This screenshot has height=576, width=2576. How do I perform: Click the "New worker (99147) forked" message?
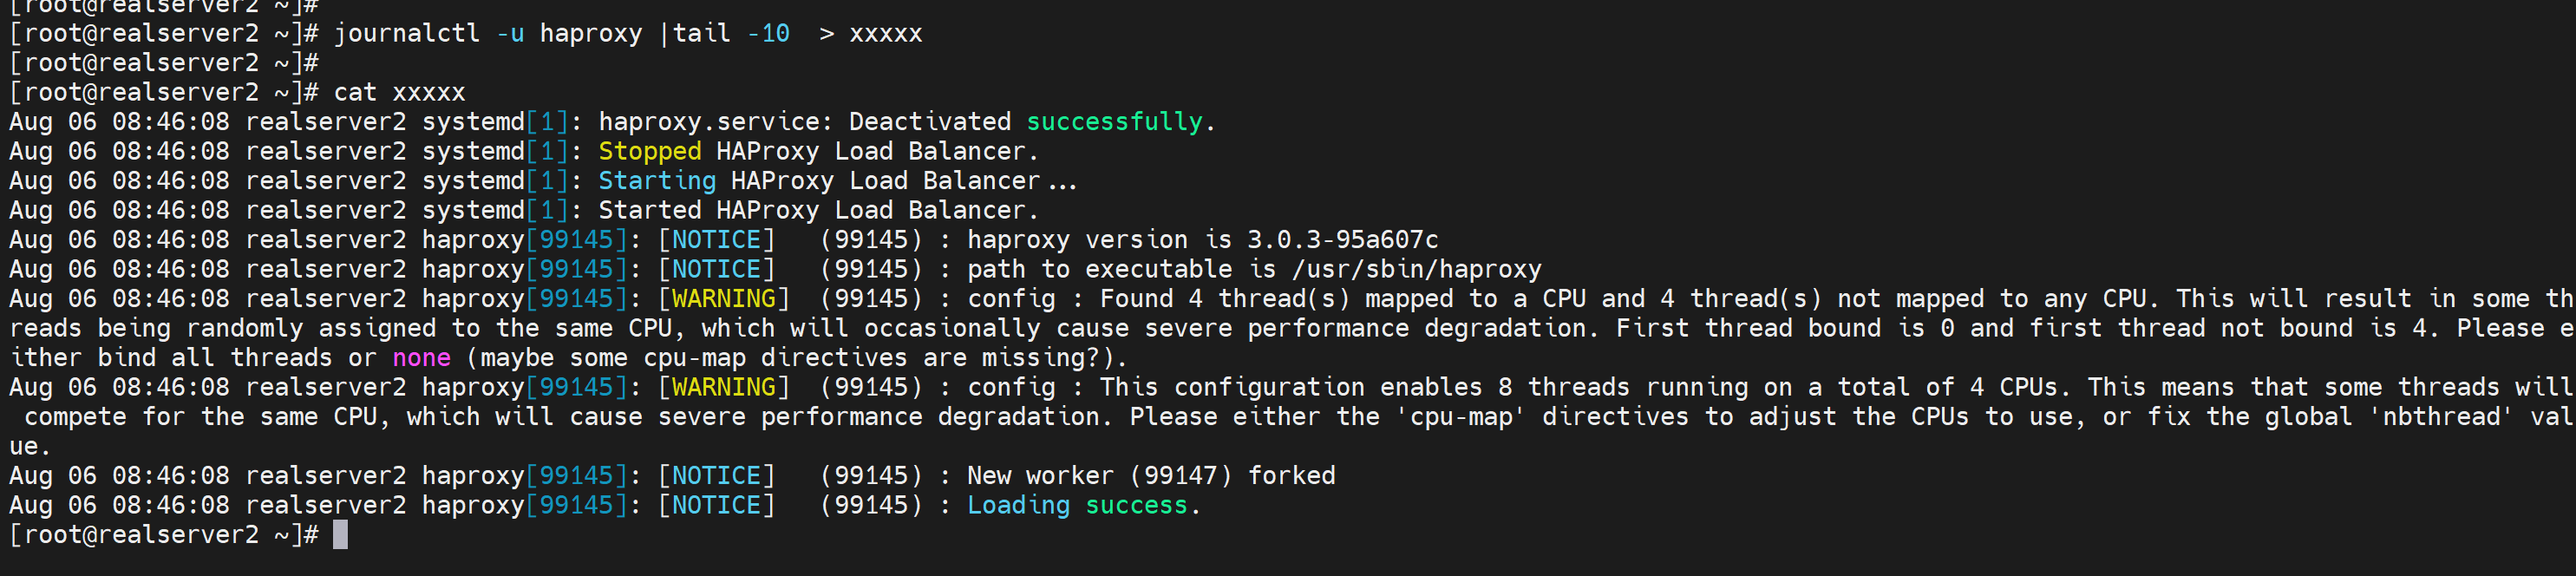tap(1150, 476)
